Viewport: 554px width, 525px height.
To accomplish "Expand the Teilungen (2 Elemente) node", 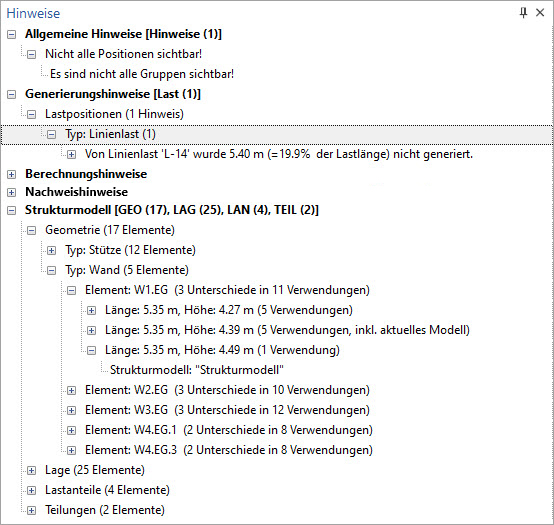I will pos(32,511).
